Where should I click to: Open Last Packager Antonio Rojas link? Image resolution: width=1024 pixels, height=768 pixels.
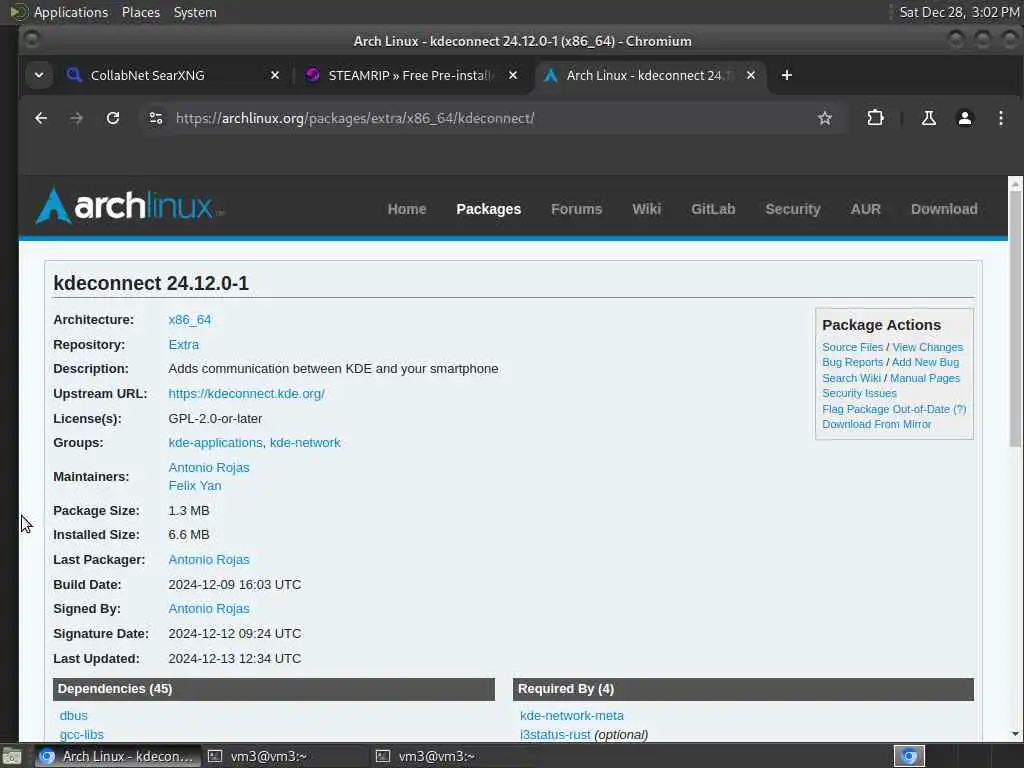pyautogui.click(x=209, y=560)
